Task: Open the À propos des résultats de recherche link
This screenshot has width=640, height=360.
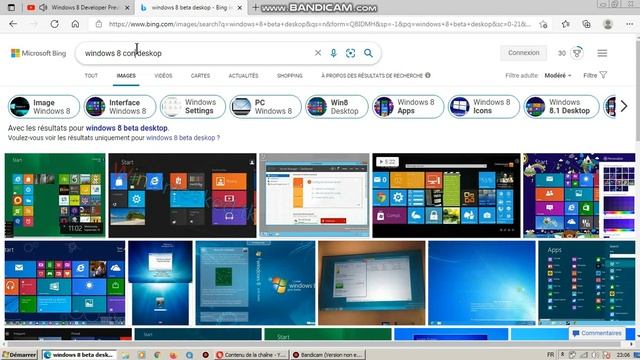Action: [372, 76]
